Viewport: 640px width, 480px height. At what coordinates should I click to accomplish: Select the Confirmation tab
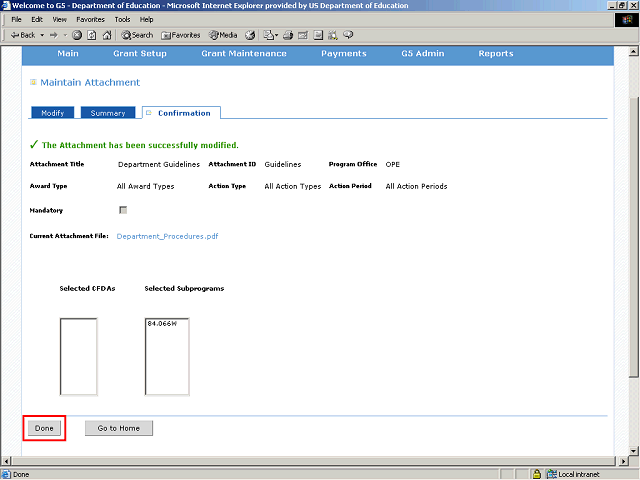pos(181,113)
